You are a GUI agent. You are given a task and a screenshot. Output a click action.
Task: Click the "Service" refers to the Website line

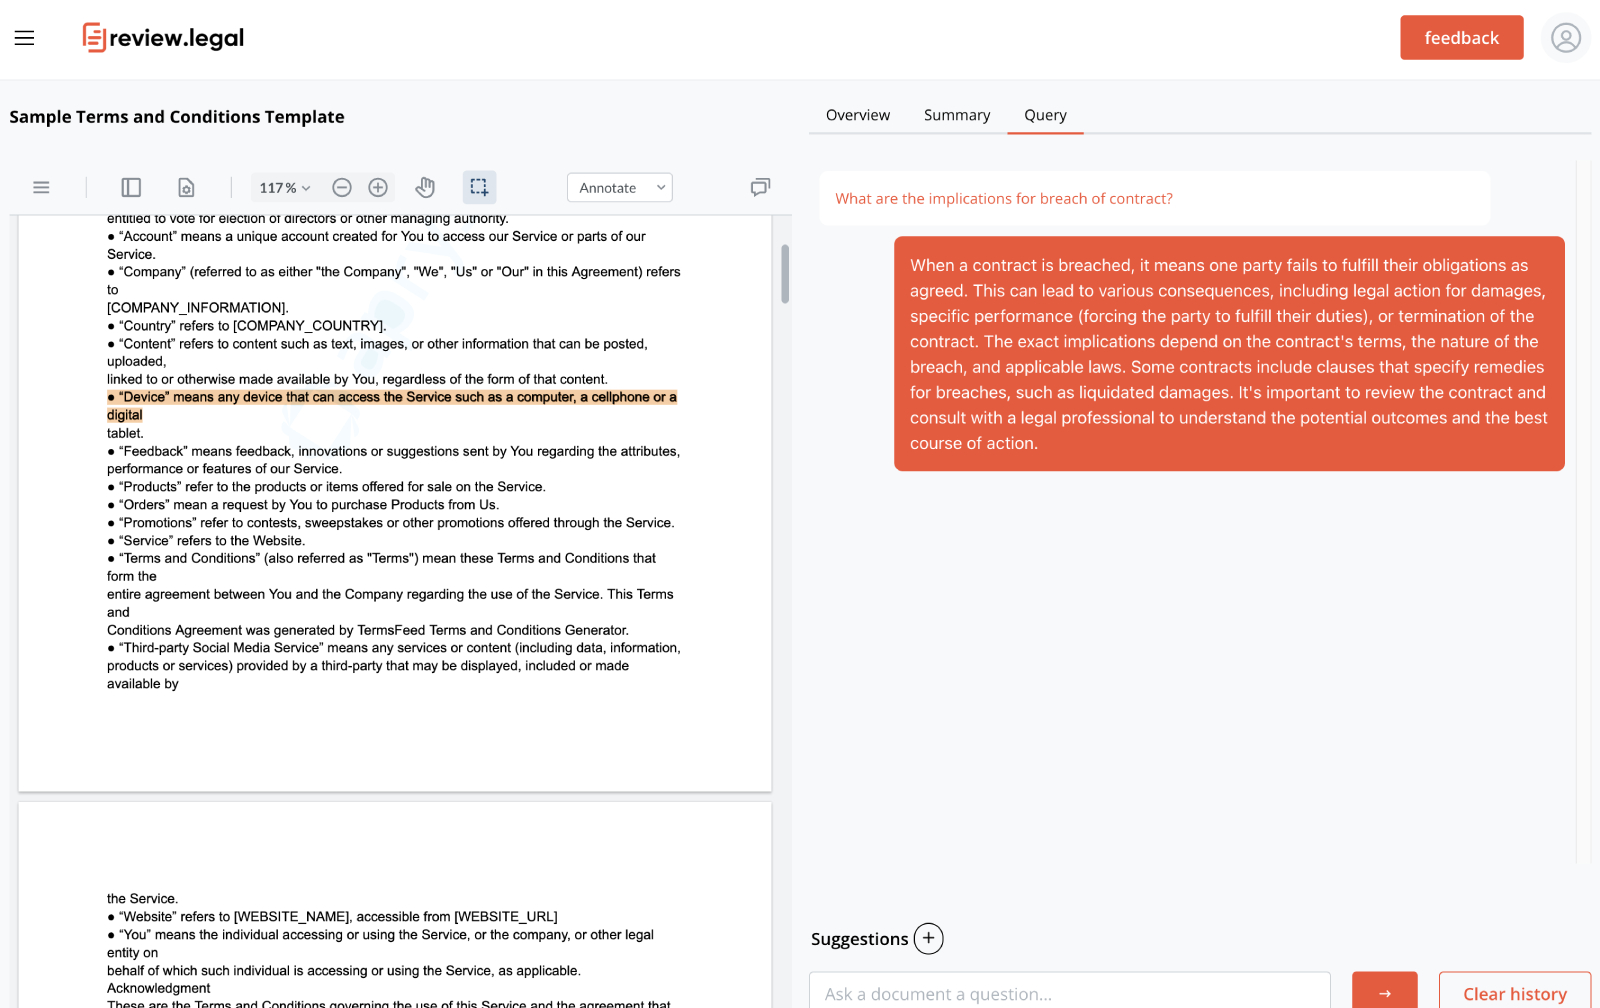coord(206,541)
